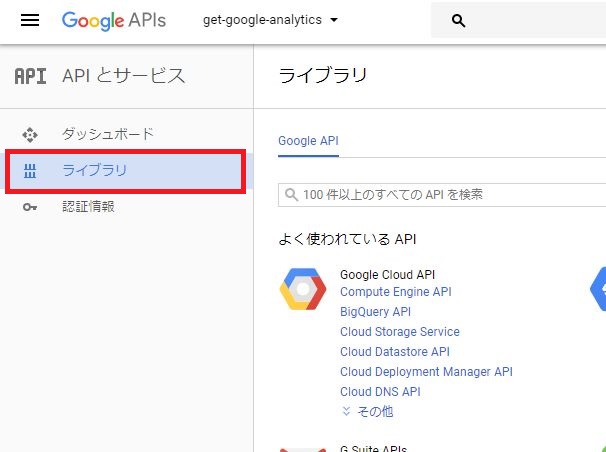This screenshot has width=606, height=452.
Task: Open the Cloud Datastore API link
Action: click(395, 352)
